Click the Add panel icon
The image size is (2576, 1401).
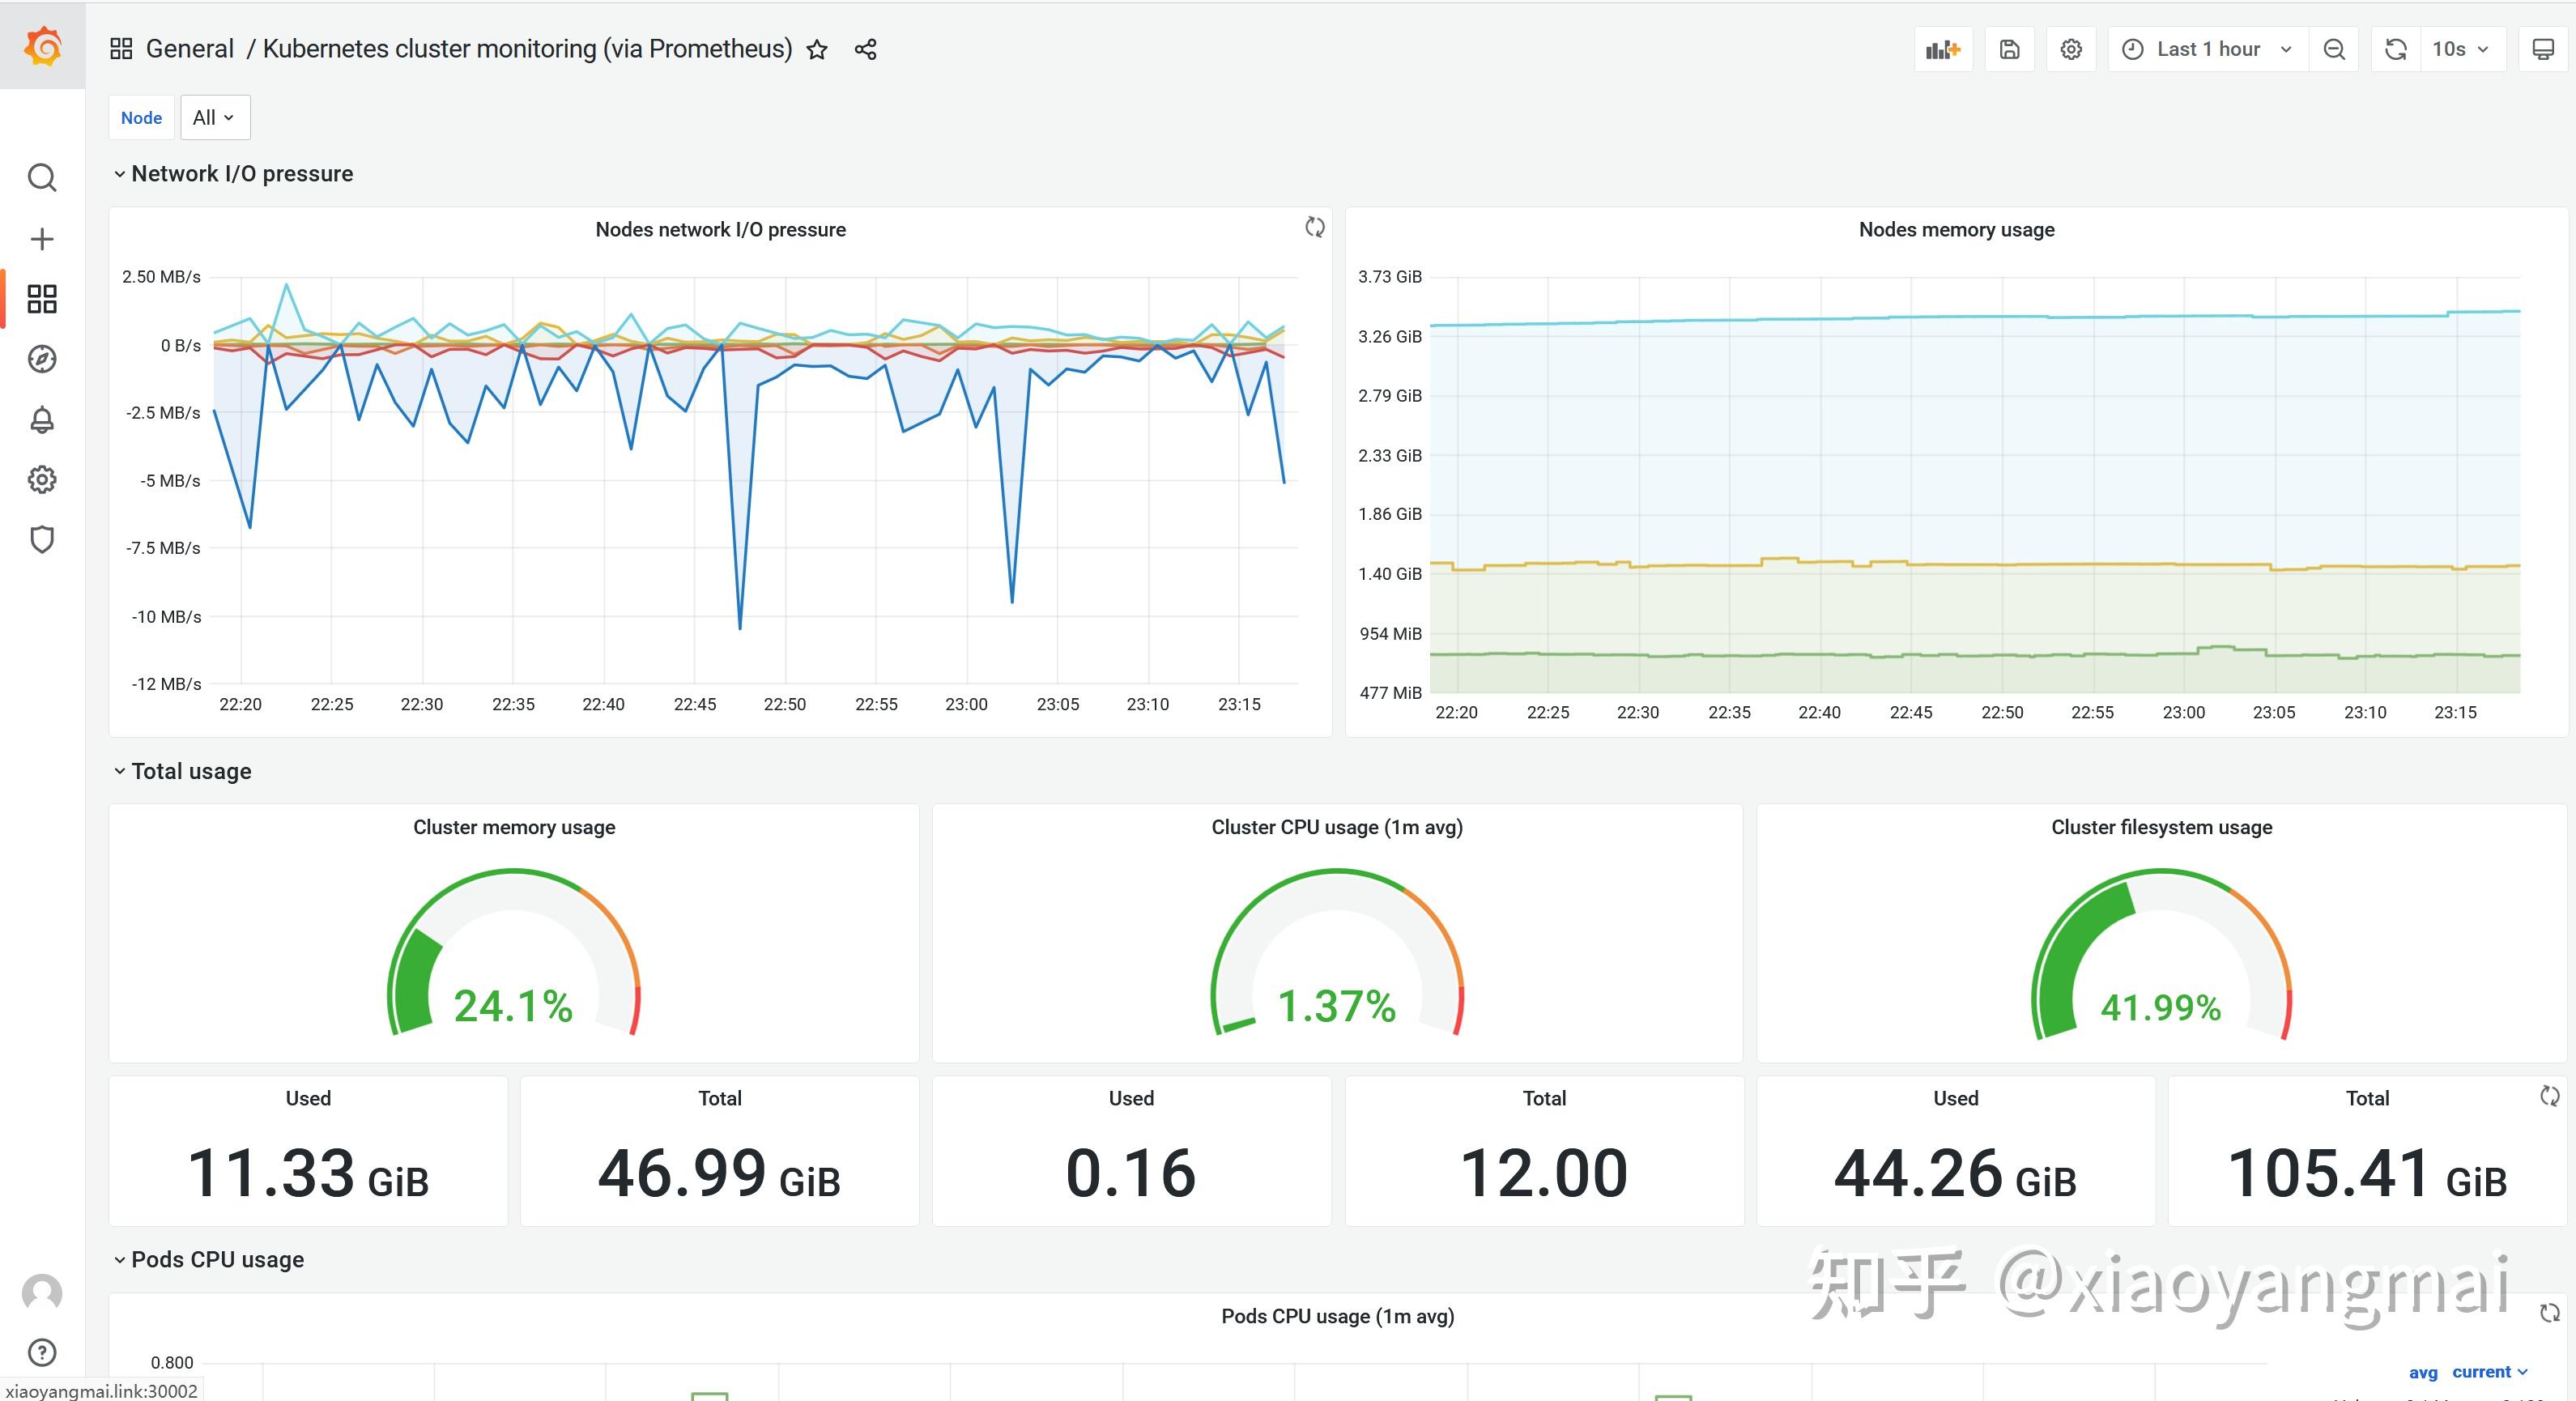click(x=1942, y=49)
